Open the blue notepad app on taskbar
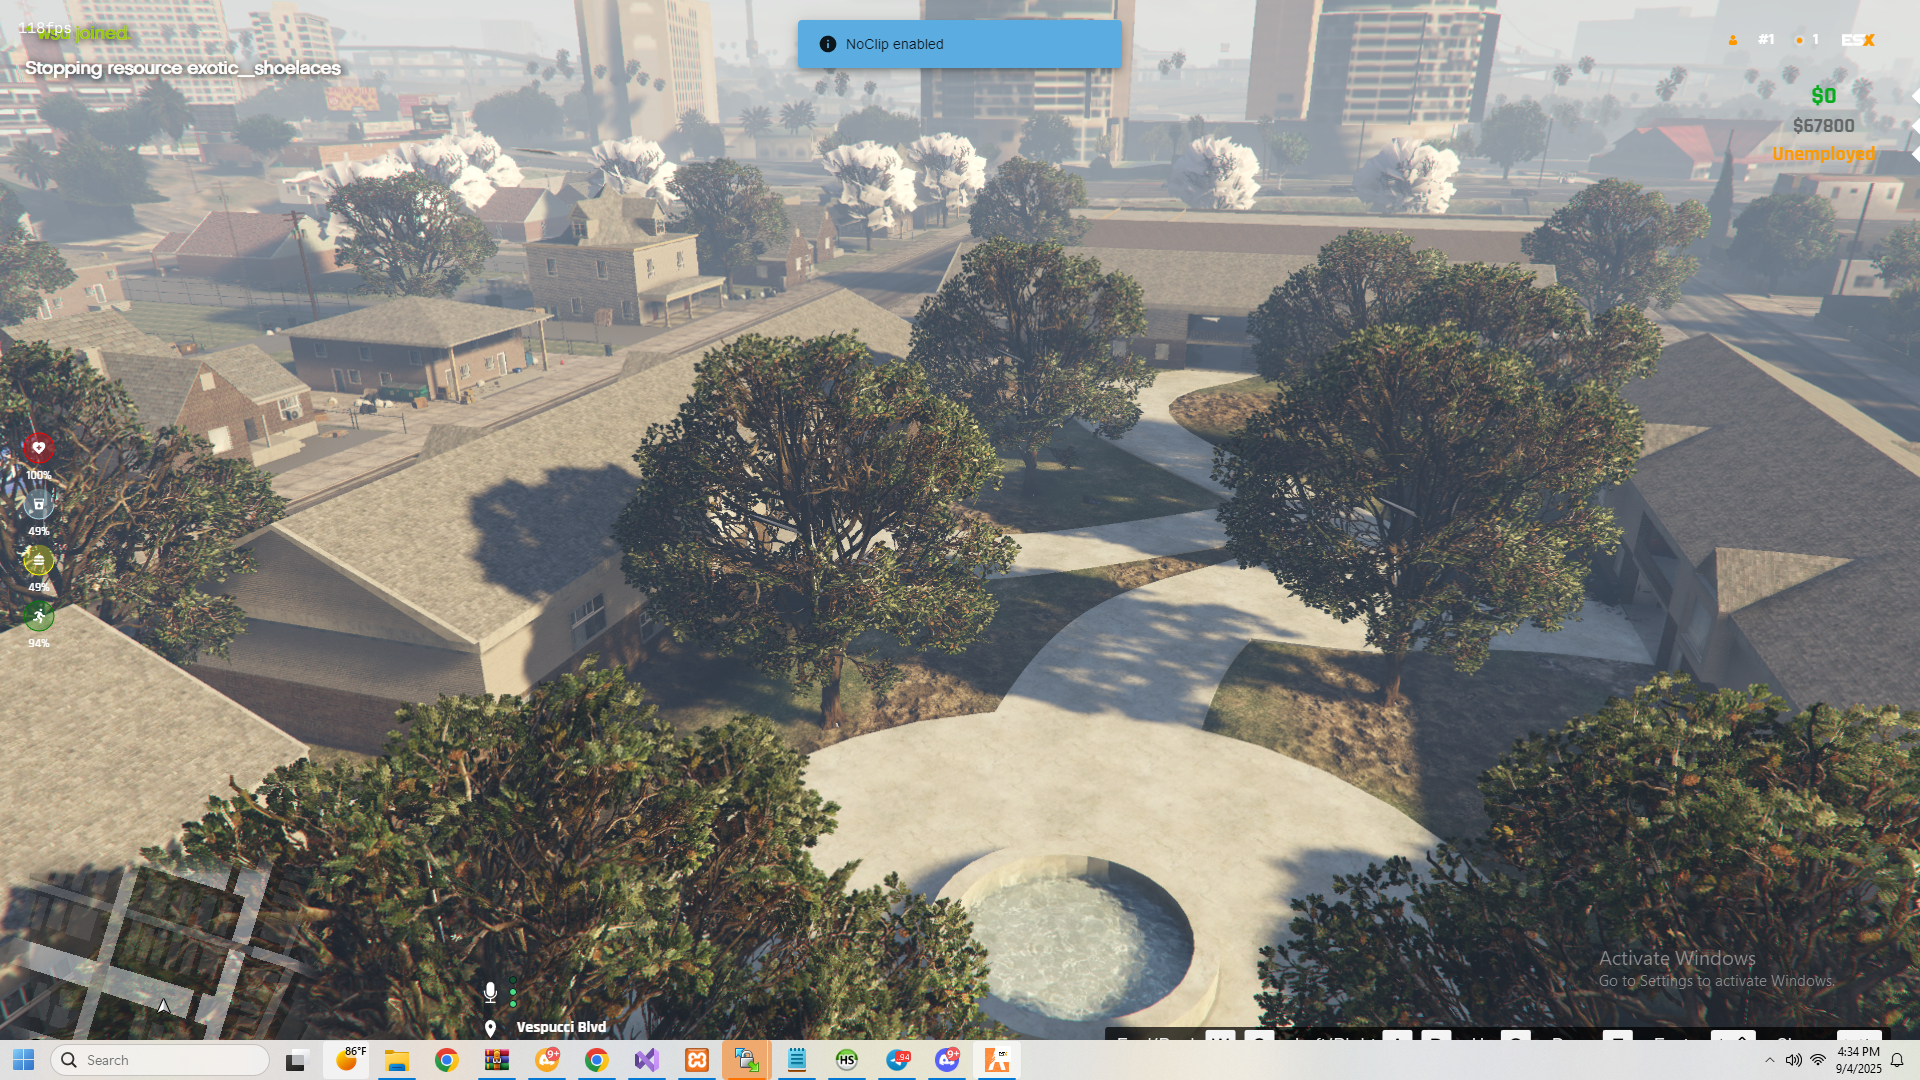Viewport: 1920px width, 1080px height. [x=797, y=1060]
